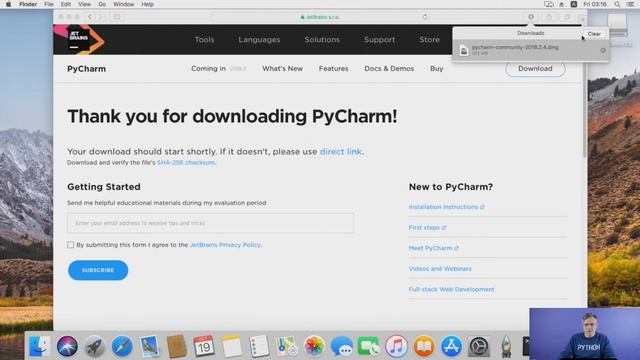Click the dmg file icon in Downloads popover
The width and height of the screenshot is (640, 360).
click(x=464, y=50)
